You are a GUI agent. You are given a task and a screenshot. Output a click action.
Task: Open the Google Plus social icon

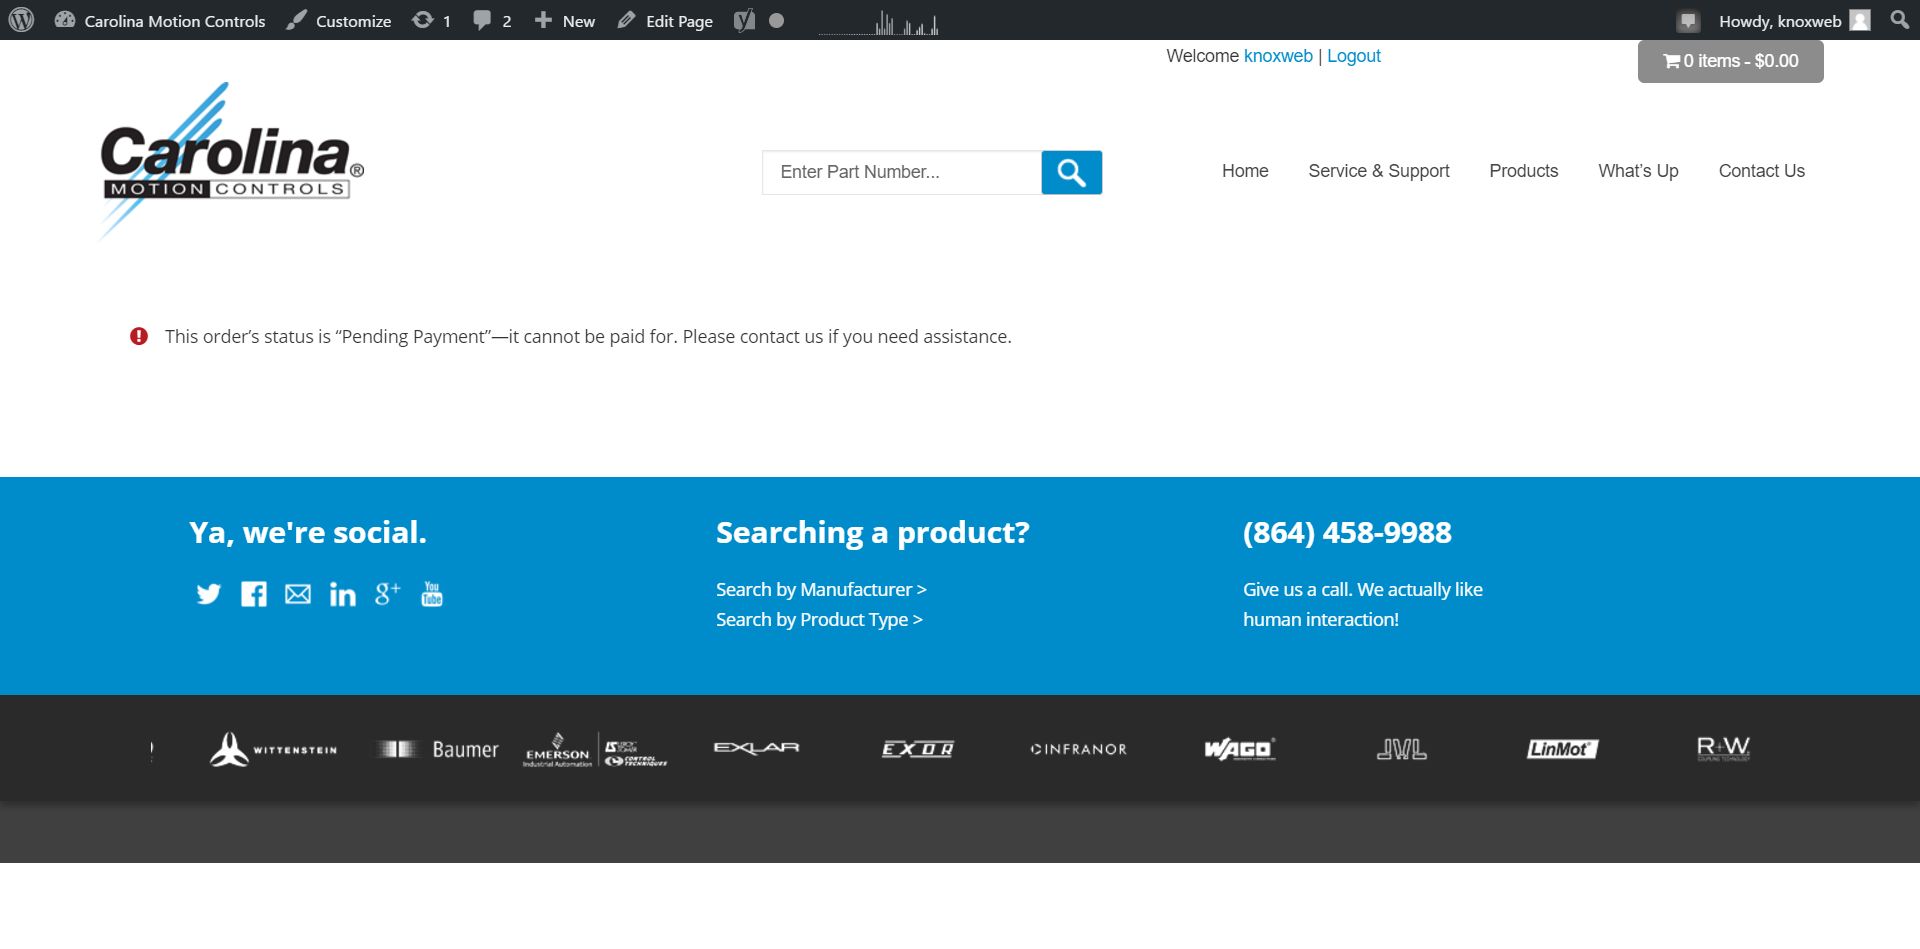388,593
